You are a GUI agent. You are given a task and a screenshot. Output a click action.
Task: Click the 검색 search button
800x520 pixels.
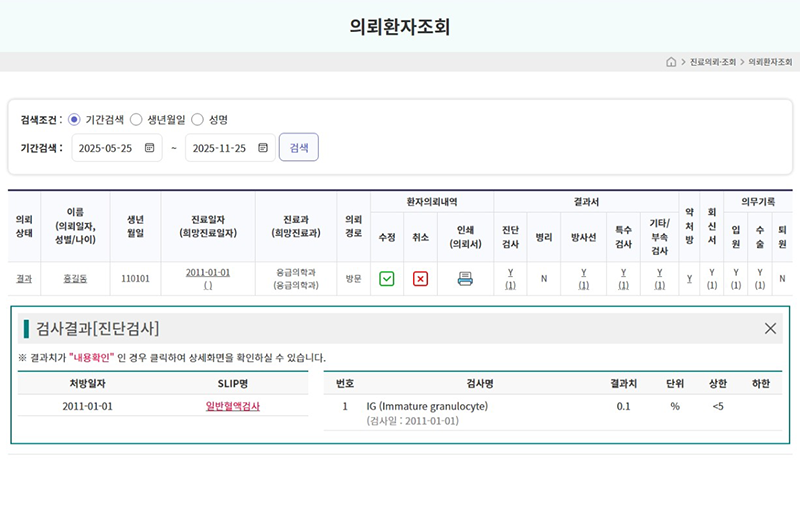(x=298, y=148)
